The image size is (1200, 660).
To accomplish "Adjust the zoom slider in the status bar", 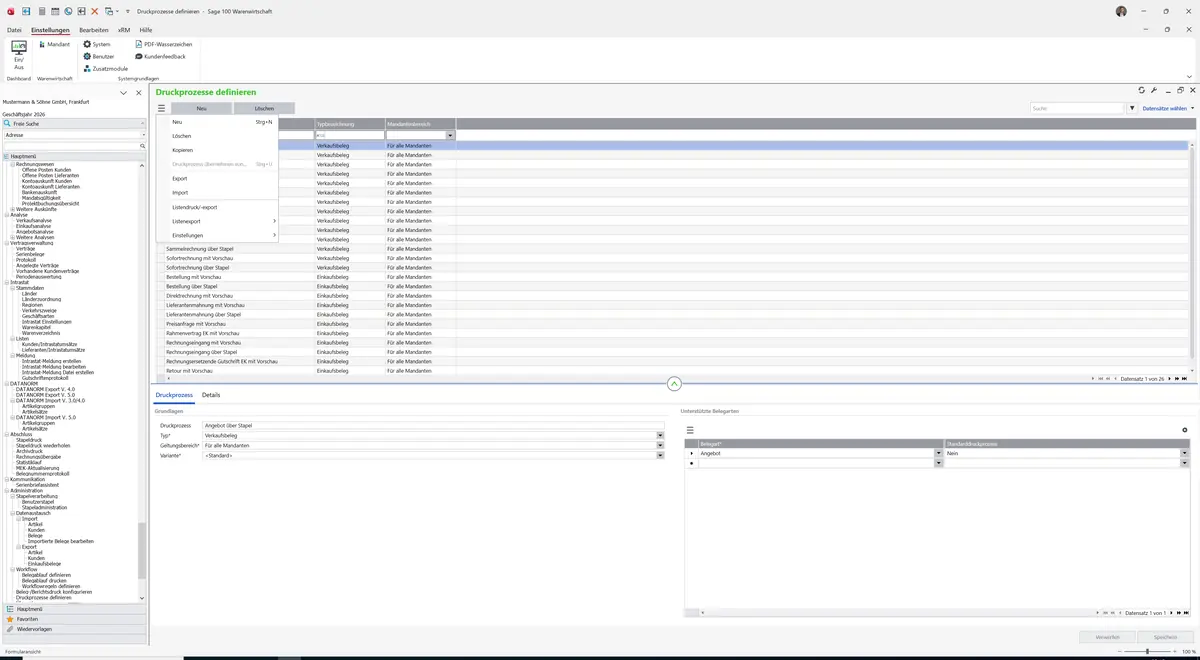I will click(1148, 651).
